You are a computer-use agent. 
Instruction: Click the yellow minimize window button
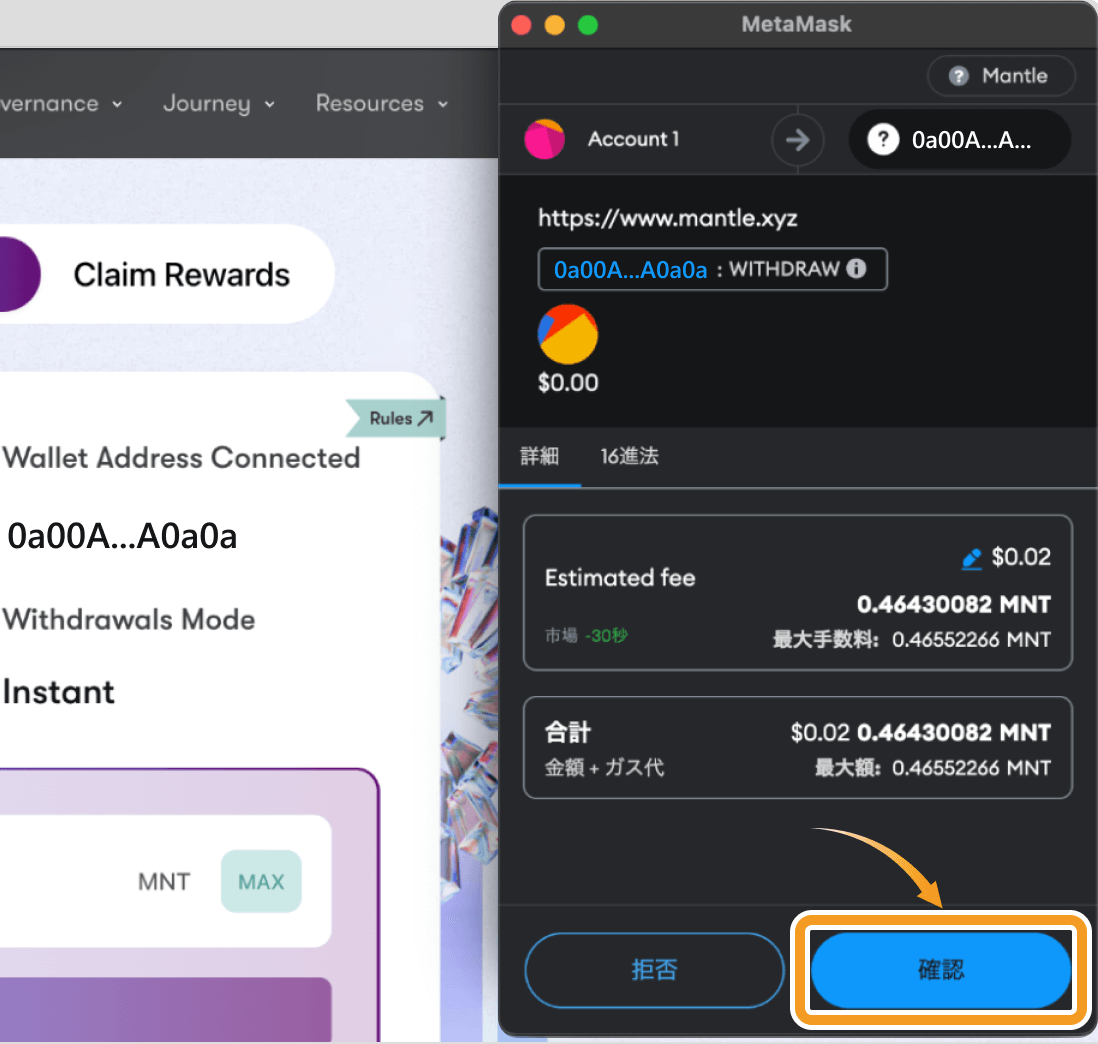pos(555,25)
